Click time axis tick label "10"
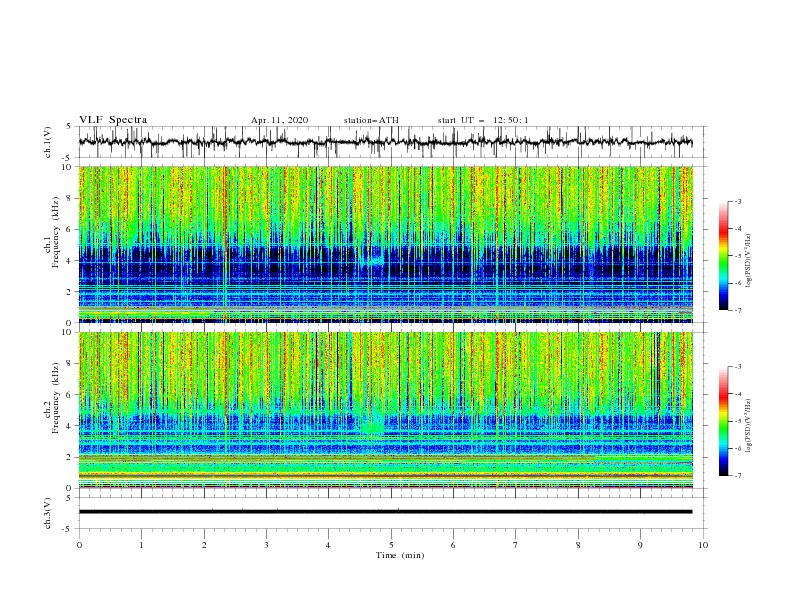 (703, 545)
